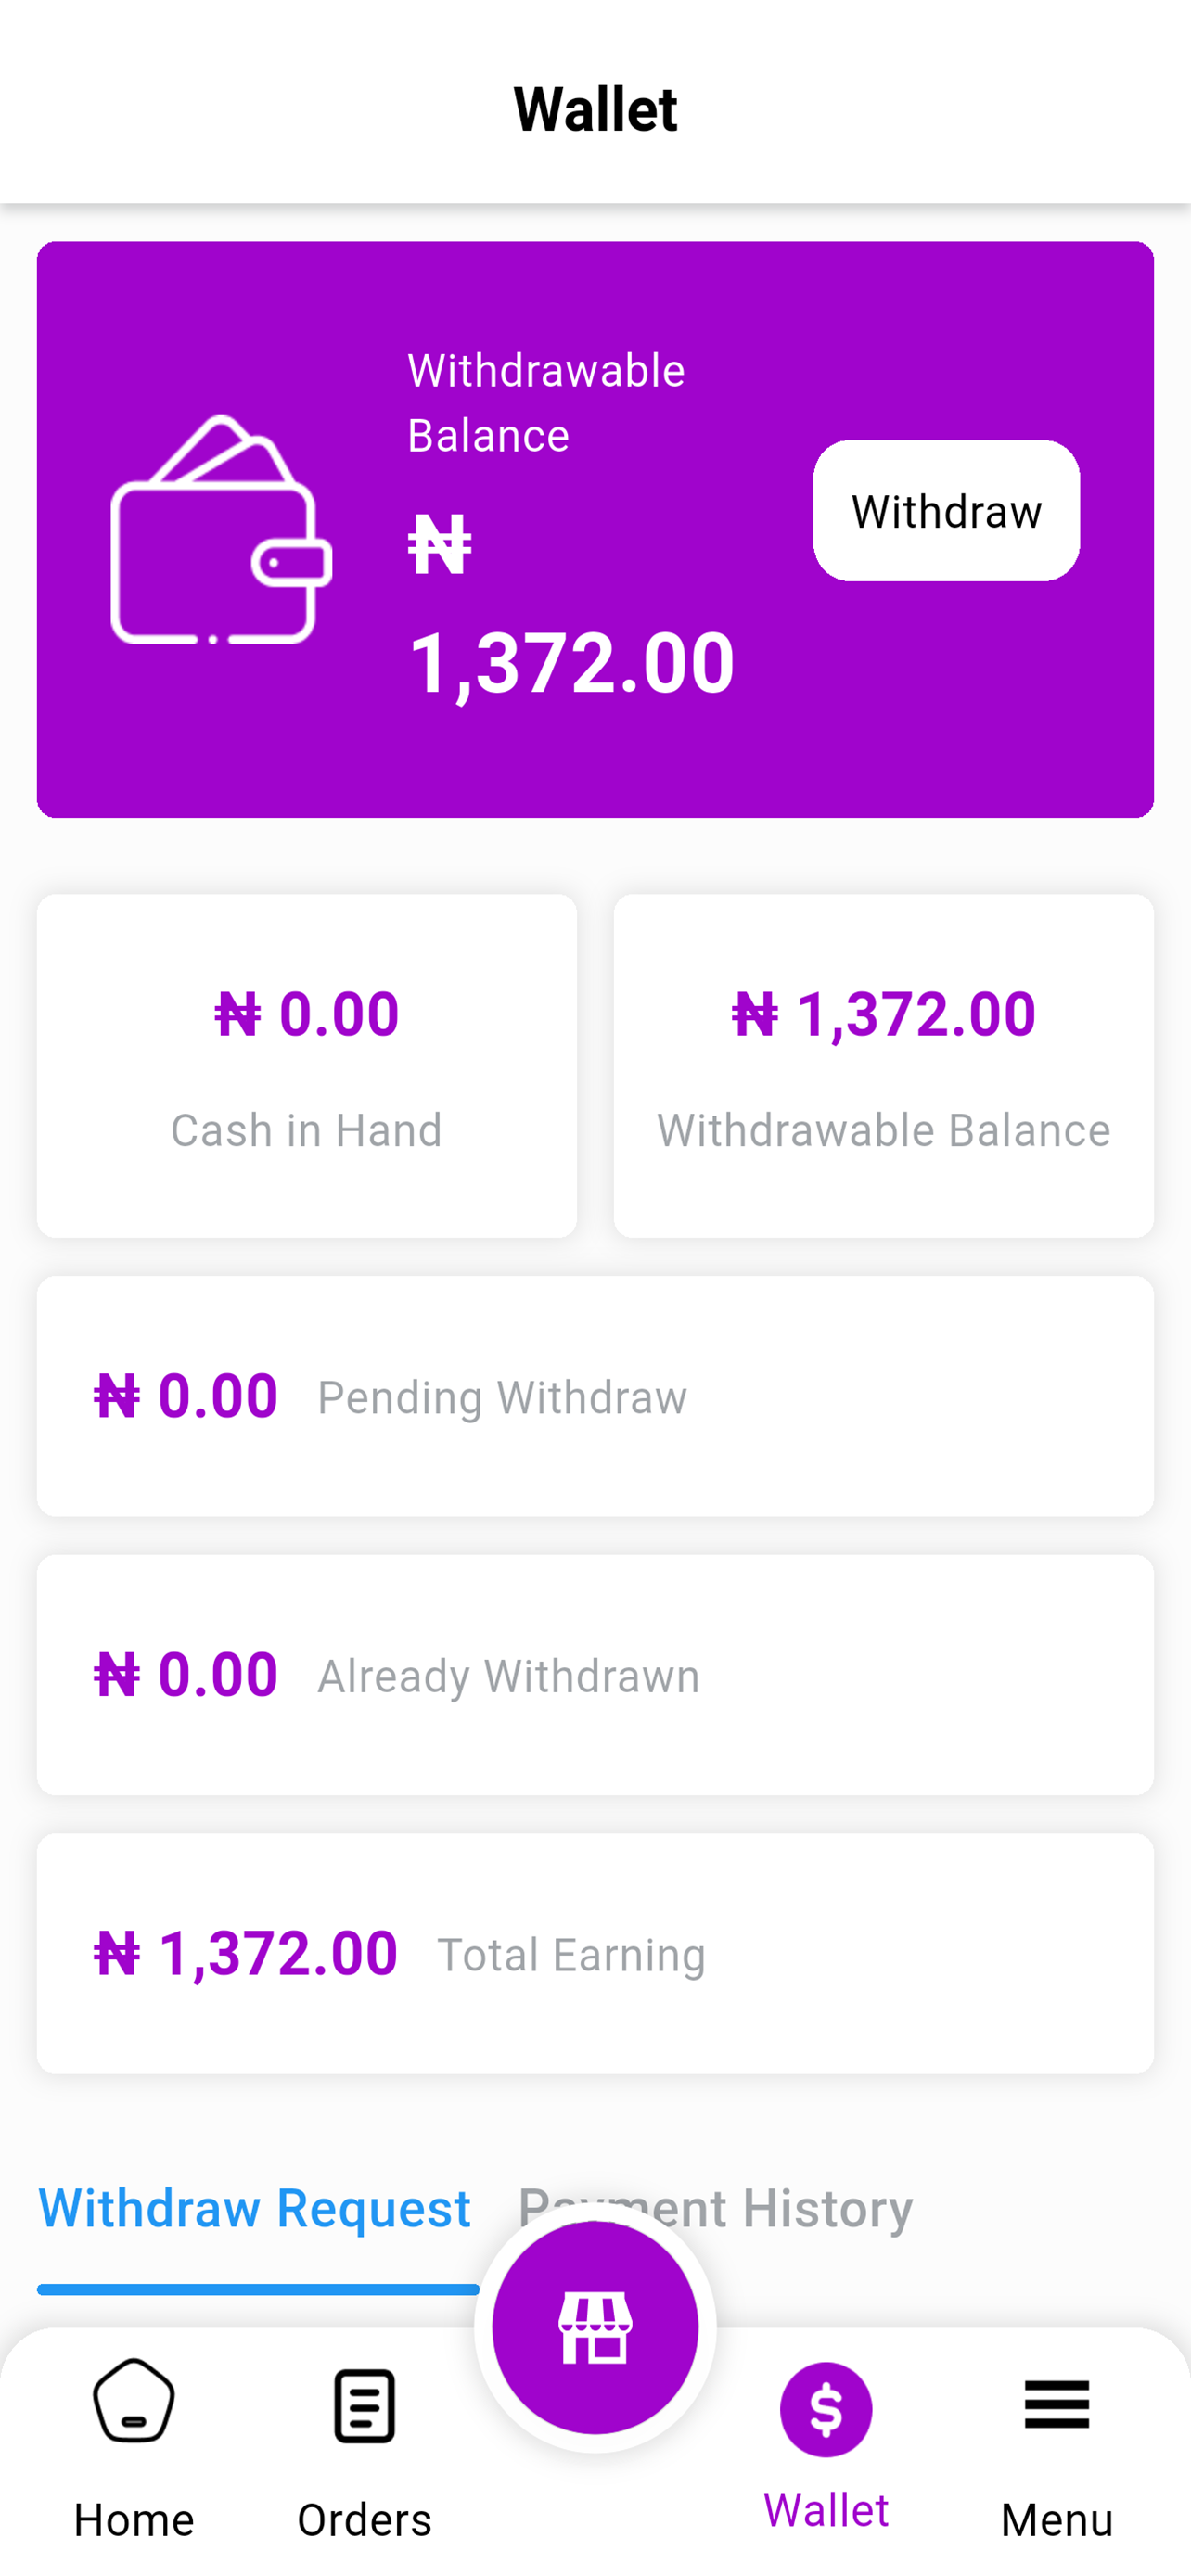
Task: Open the Orders list icon
Action: 364,2405
